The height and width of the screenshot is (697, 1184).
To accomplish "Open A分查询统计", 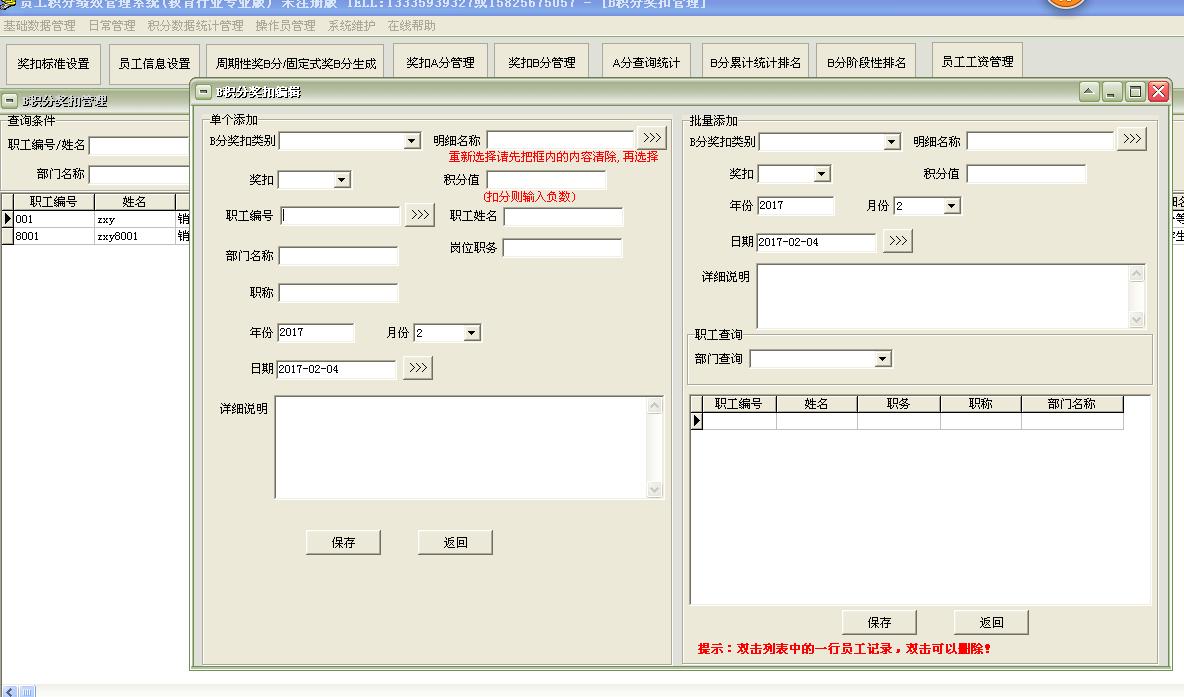I will (645, 60).
